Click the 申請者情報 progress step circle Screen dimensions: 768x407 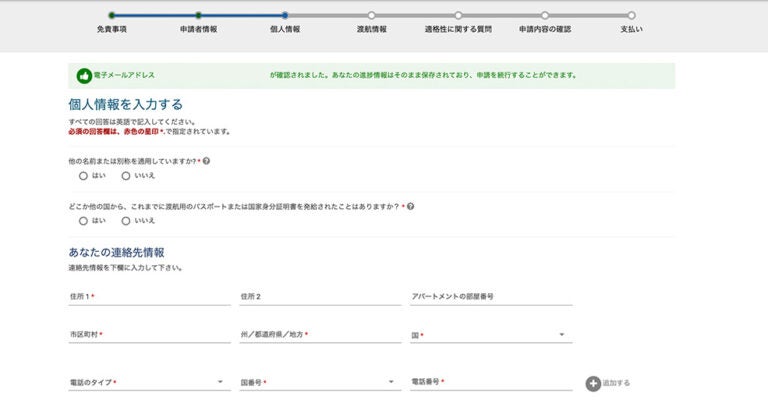[198, 15]
